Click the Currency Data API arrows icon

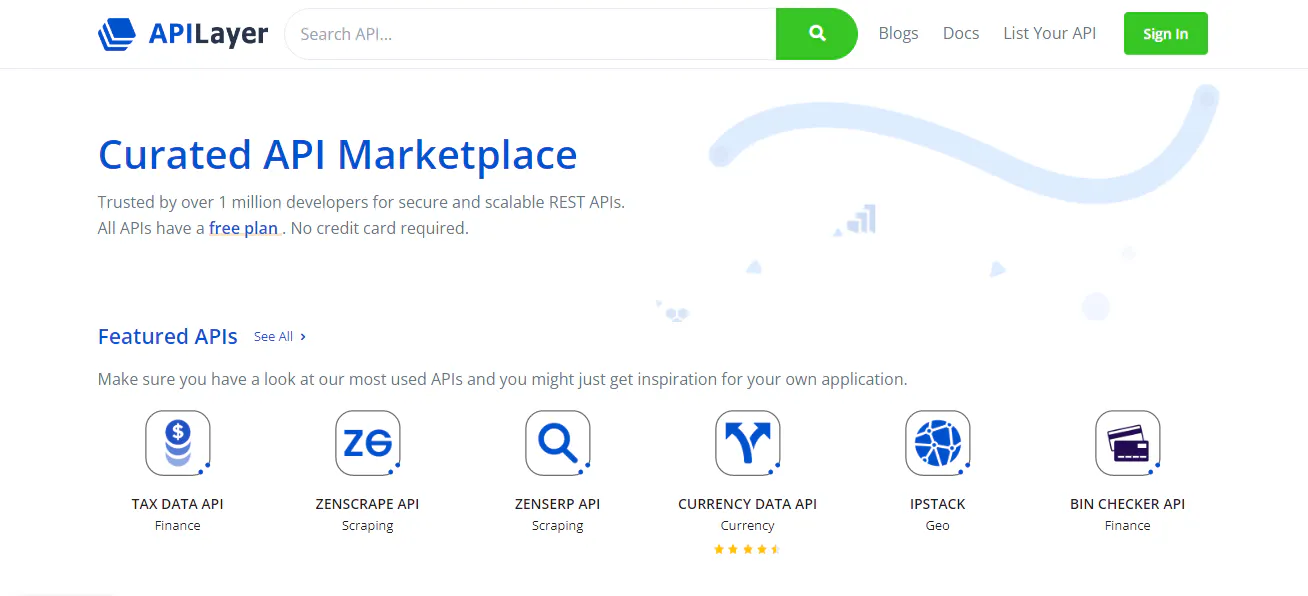click(x=747, y=443)
